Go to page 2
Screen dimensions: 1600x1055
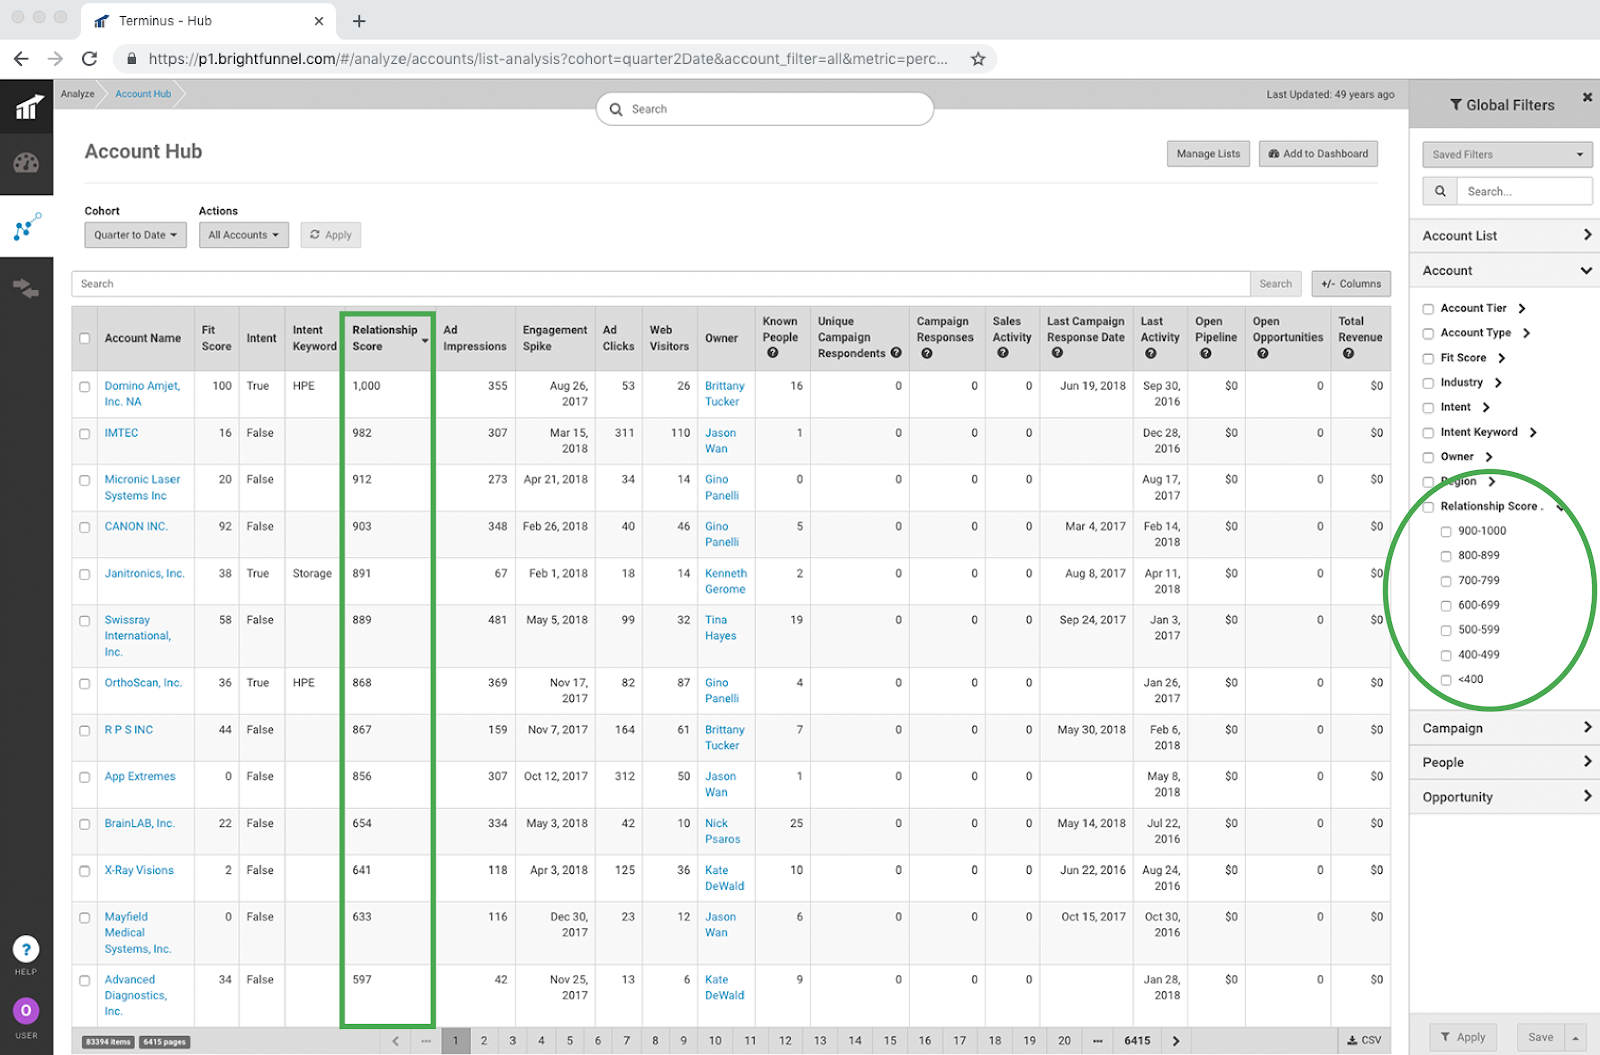click(x=484, y=1041)
